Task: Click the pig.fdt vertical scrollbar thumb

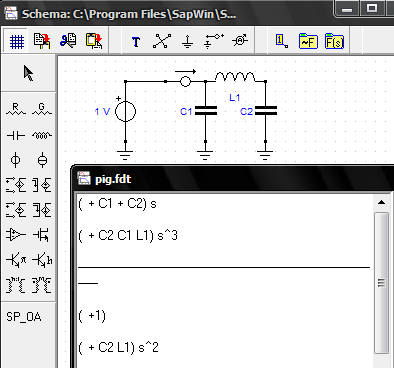Action: tap(382, 283)
